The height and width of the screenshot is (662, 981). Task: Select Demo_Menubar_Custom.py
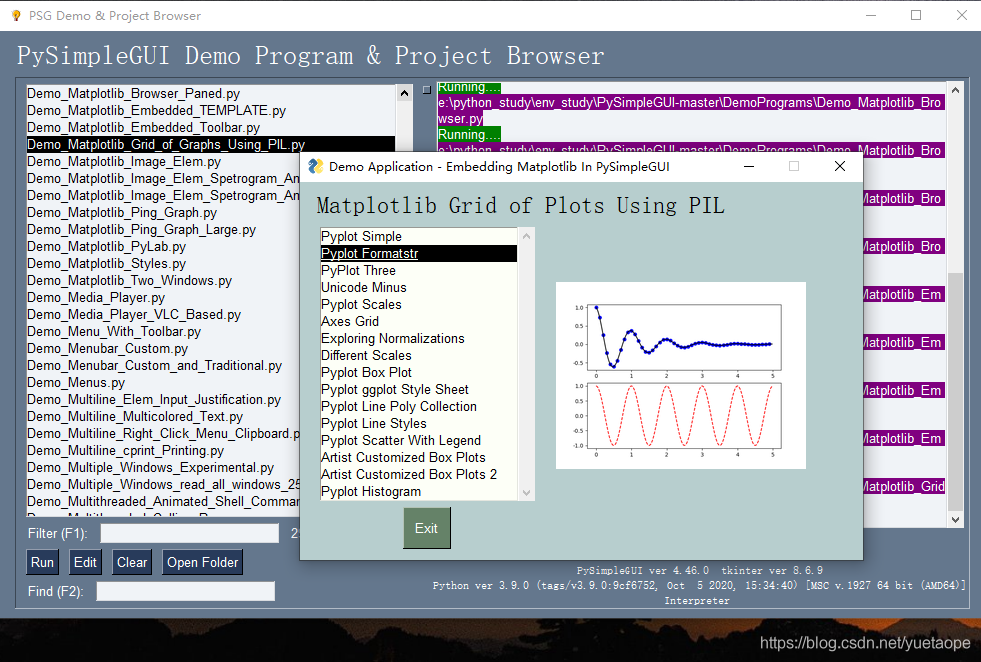click(163, 348)
